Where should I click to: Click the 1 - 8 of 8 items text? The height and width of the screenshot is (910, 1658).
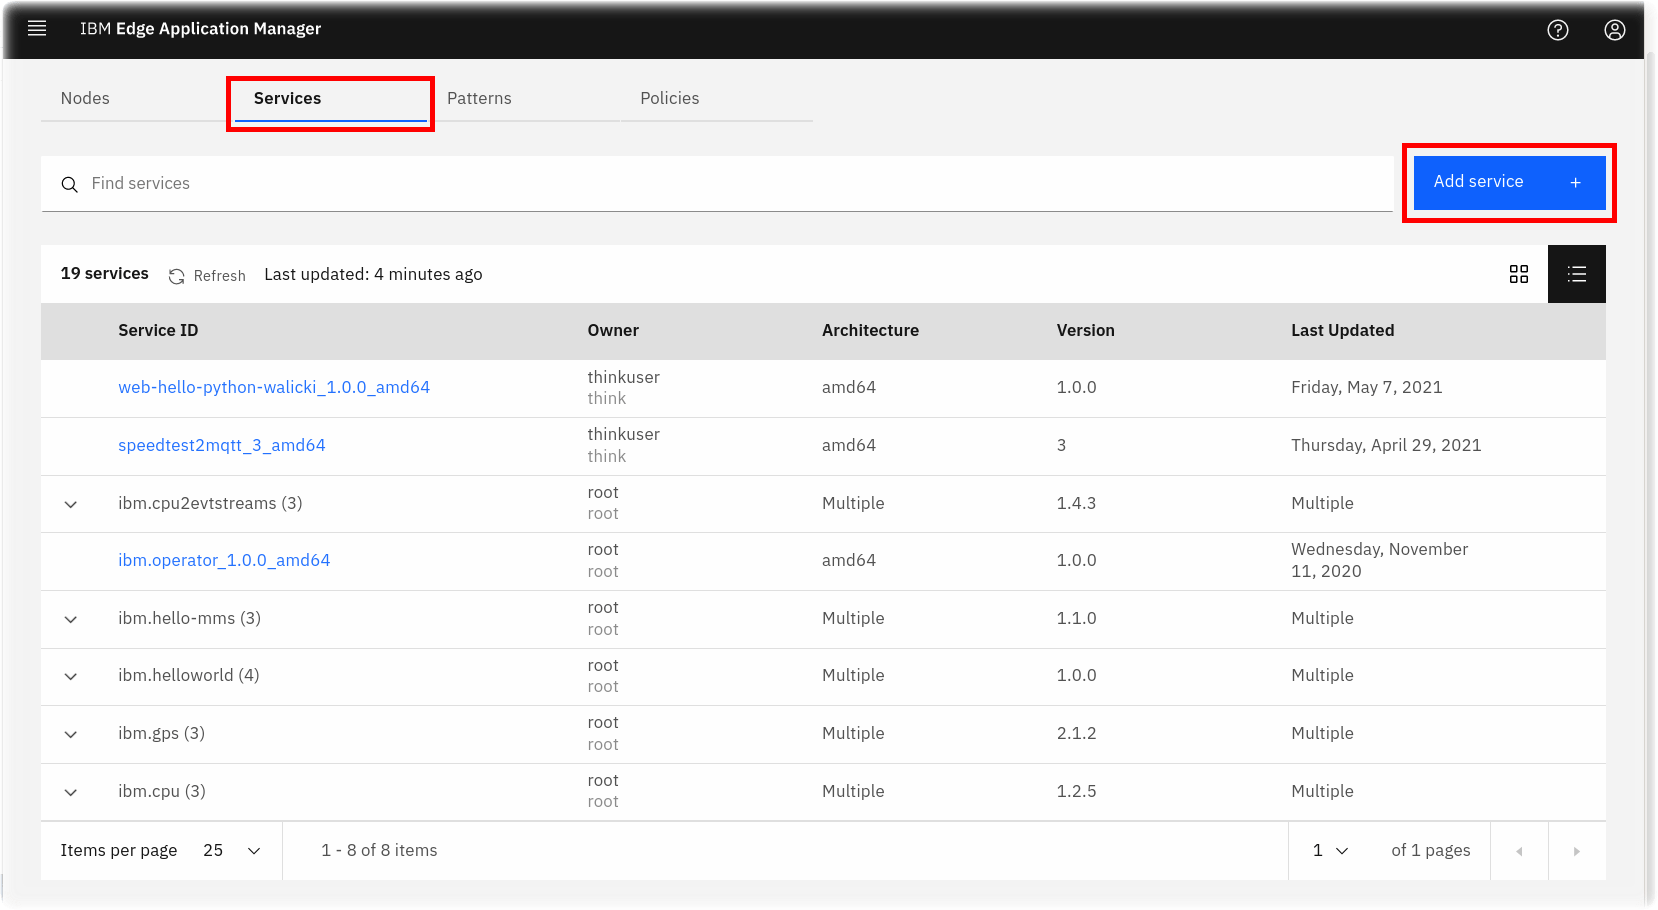pos(379,851)
